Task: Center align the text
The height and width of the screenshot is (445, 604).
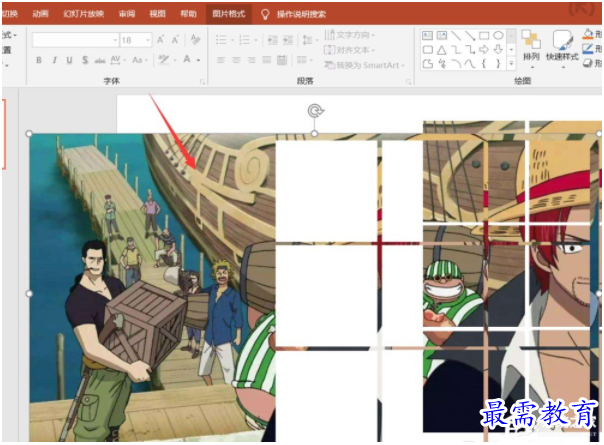Action: 236,60
